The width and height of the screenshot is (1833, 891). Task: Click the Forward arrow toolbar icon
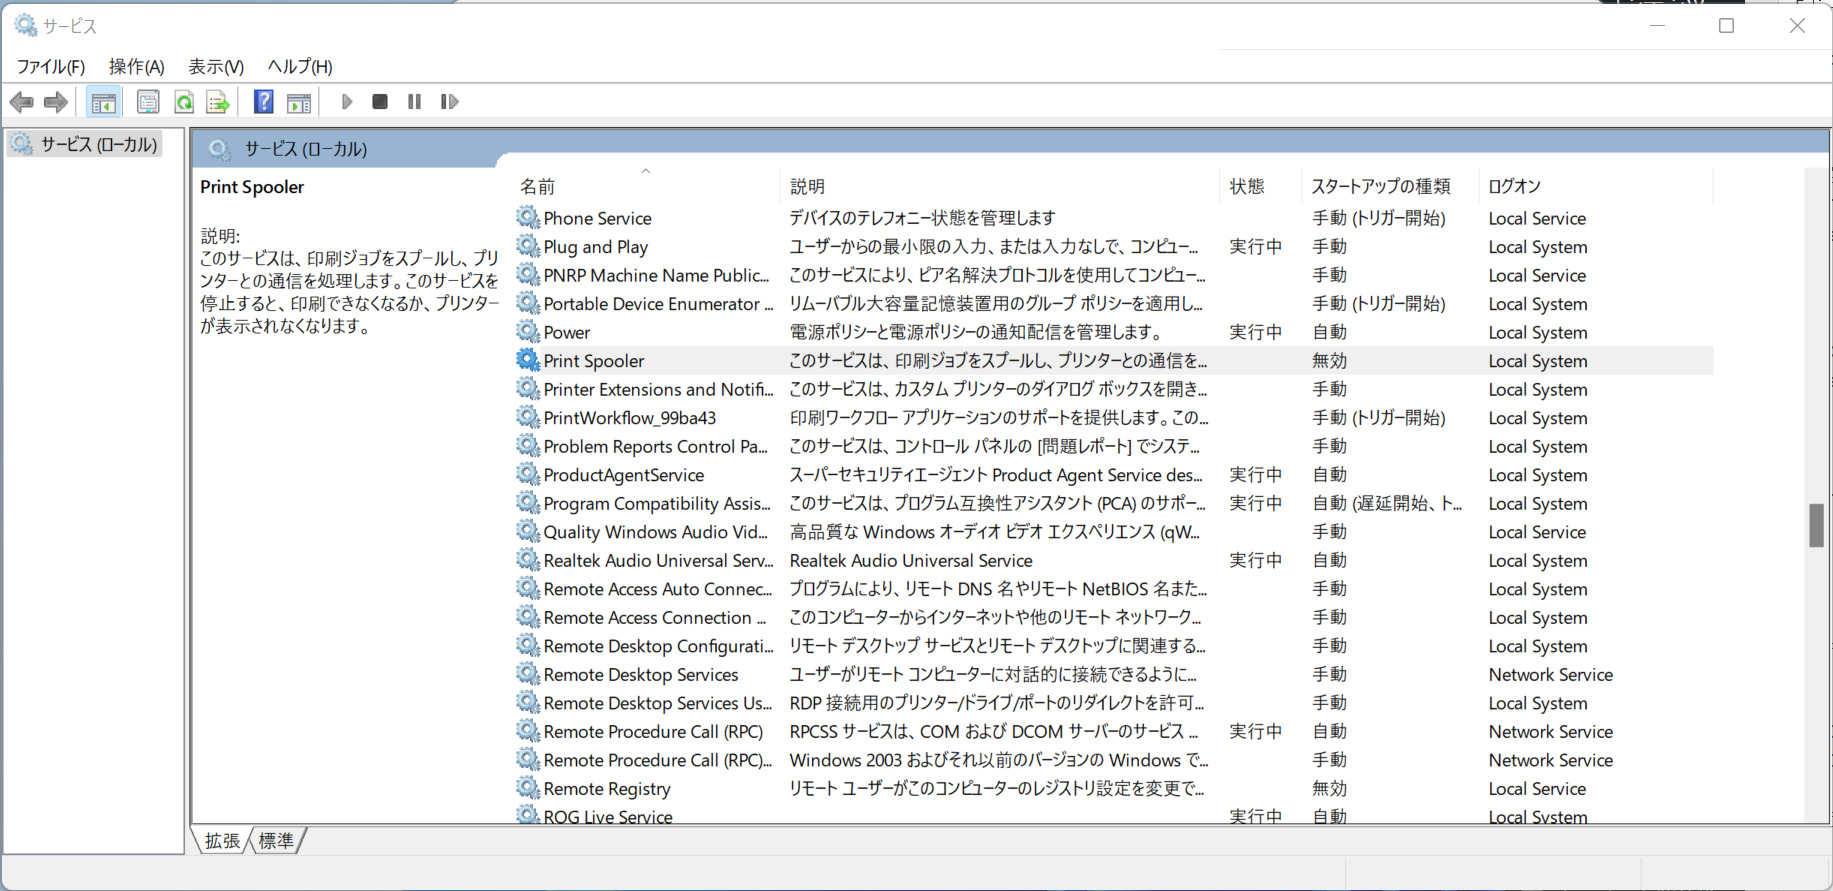(56, 102)
